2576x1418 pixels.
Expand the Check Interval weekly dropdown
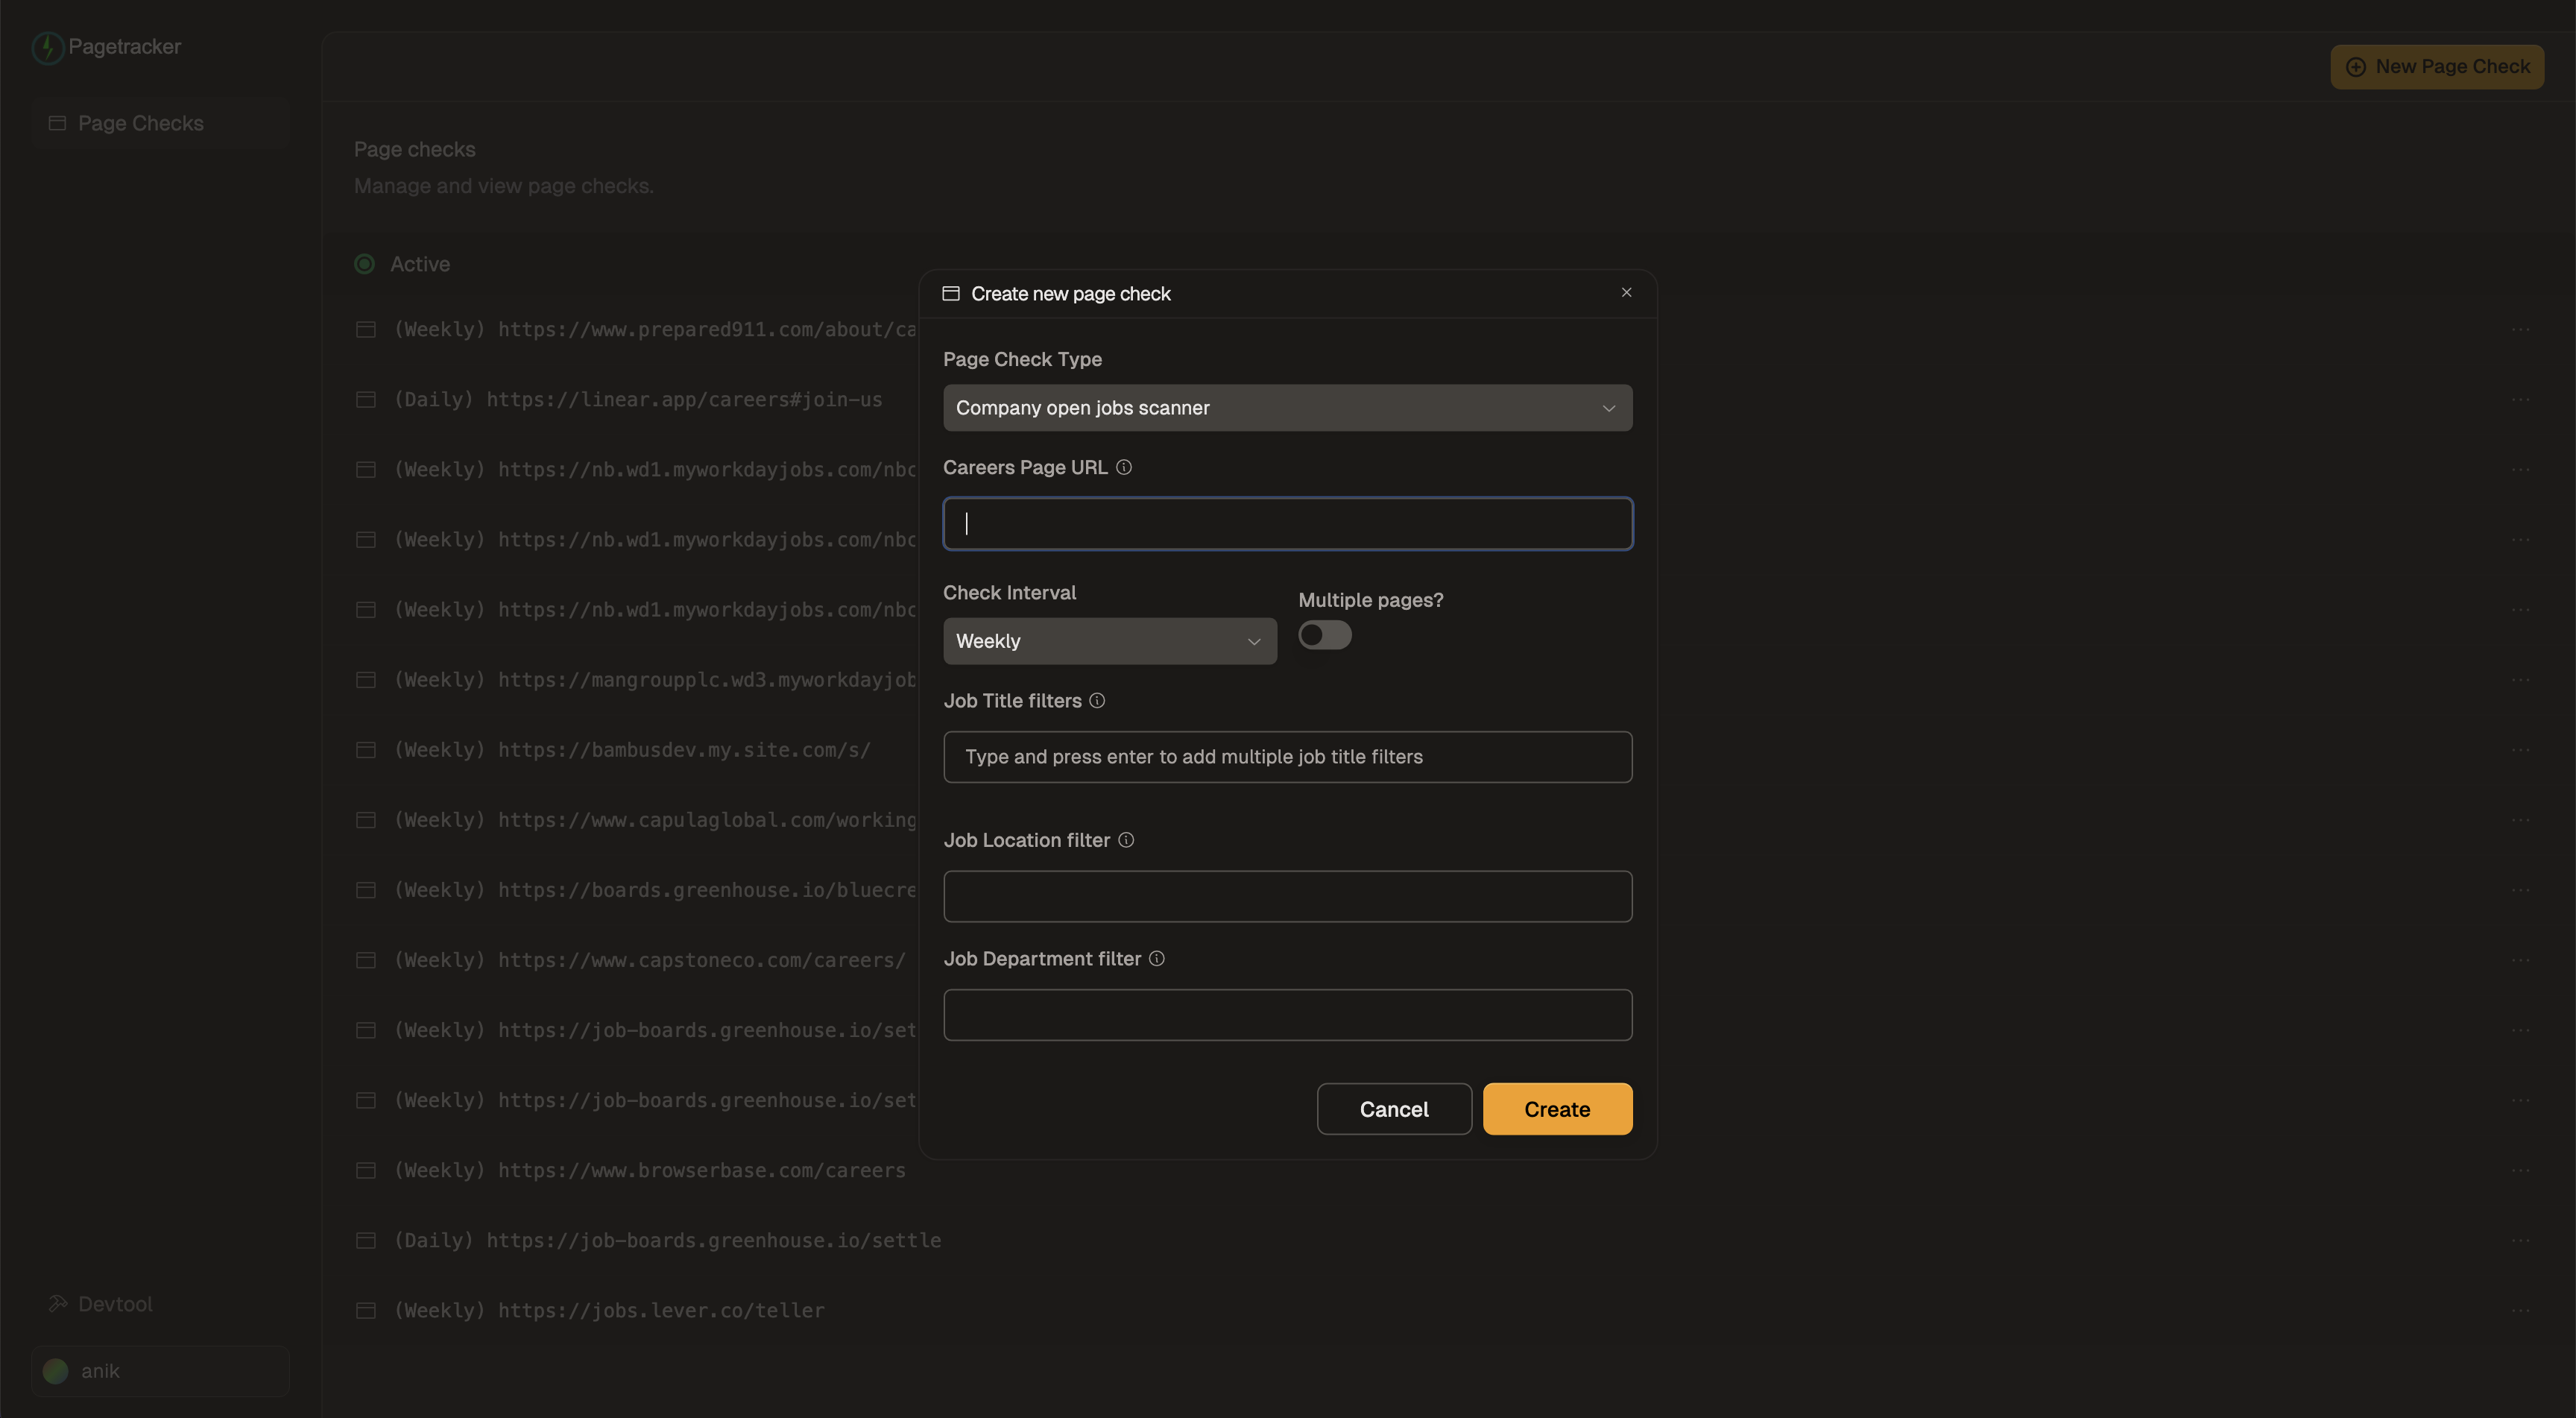pos(1108,639)
